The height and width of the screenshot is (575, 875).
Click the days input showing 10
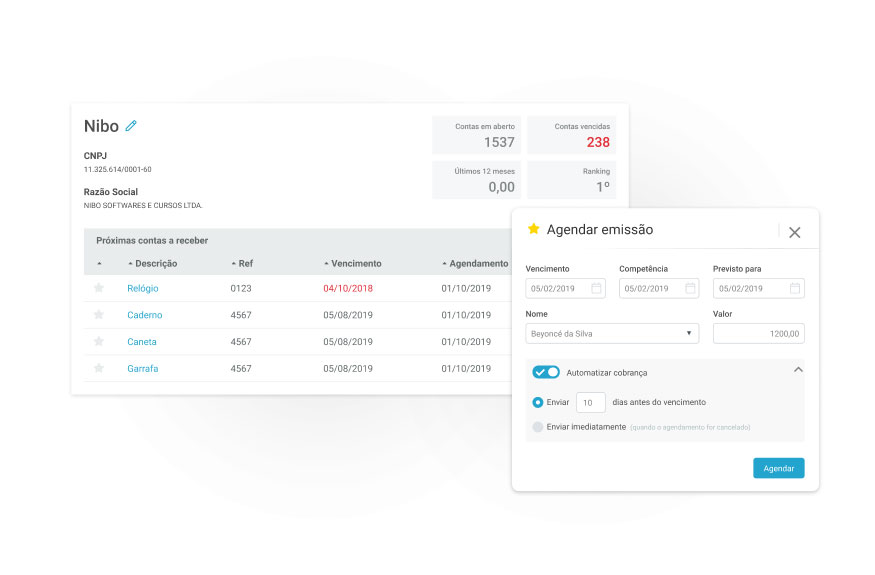(590, 402)
